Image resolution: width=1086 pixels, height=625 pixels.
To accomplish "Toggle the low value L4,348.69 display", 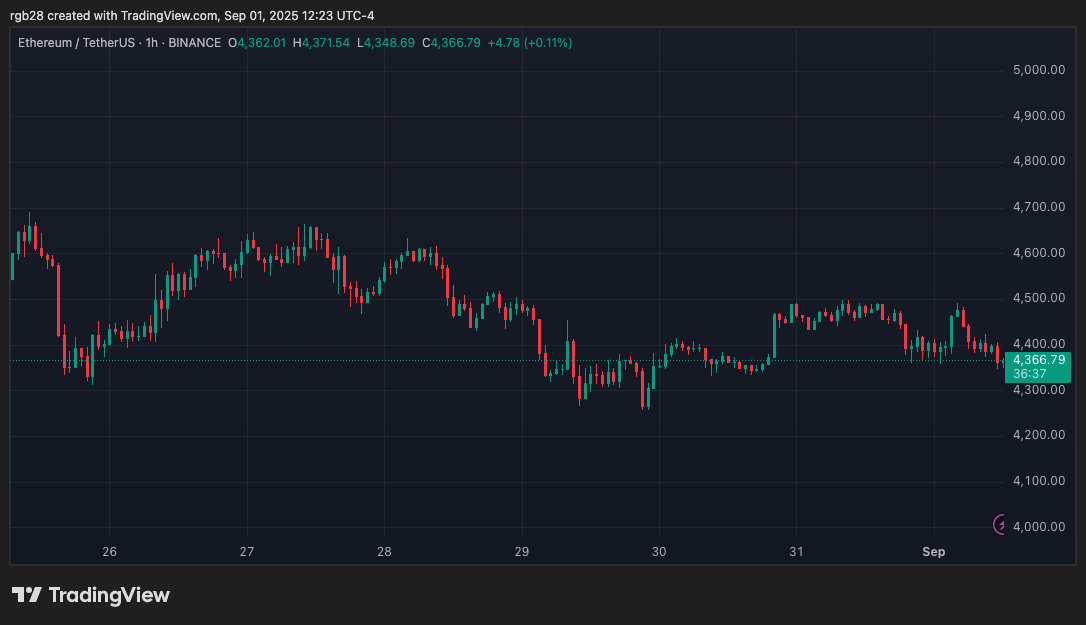I will pyautogui.click(x=387, y=43).
